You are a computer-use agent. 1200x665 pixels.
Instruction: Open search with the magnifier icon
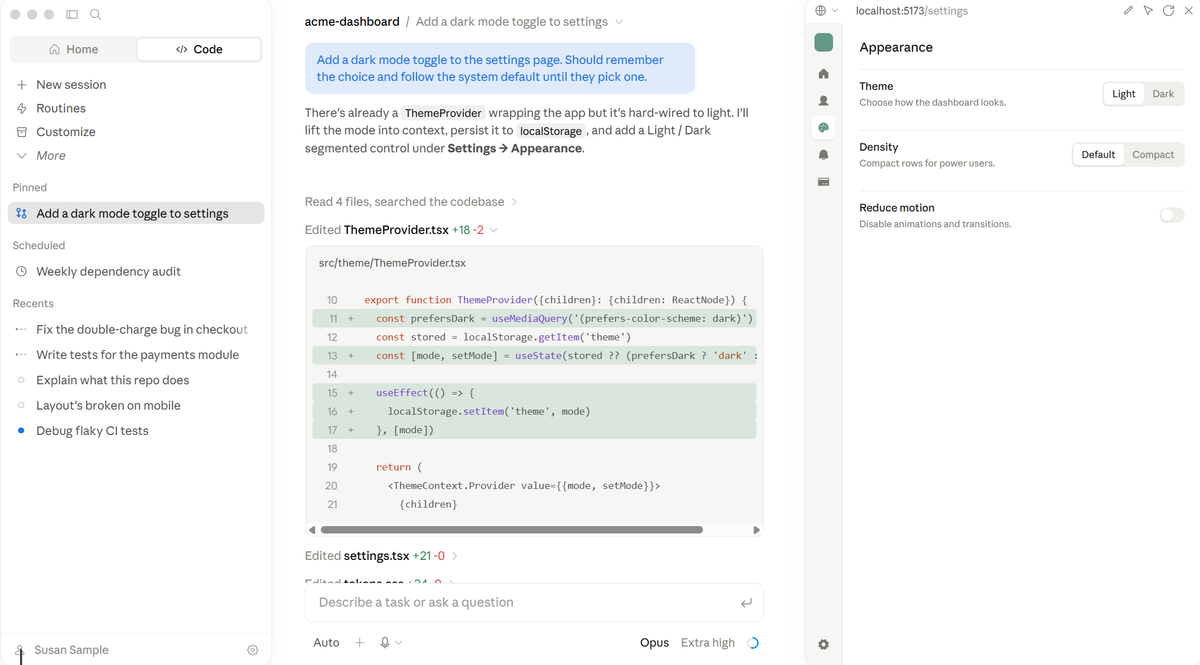95,15
